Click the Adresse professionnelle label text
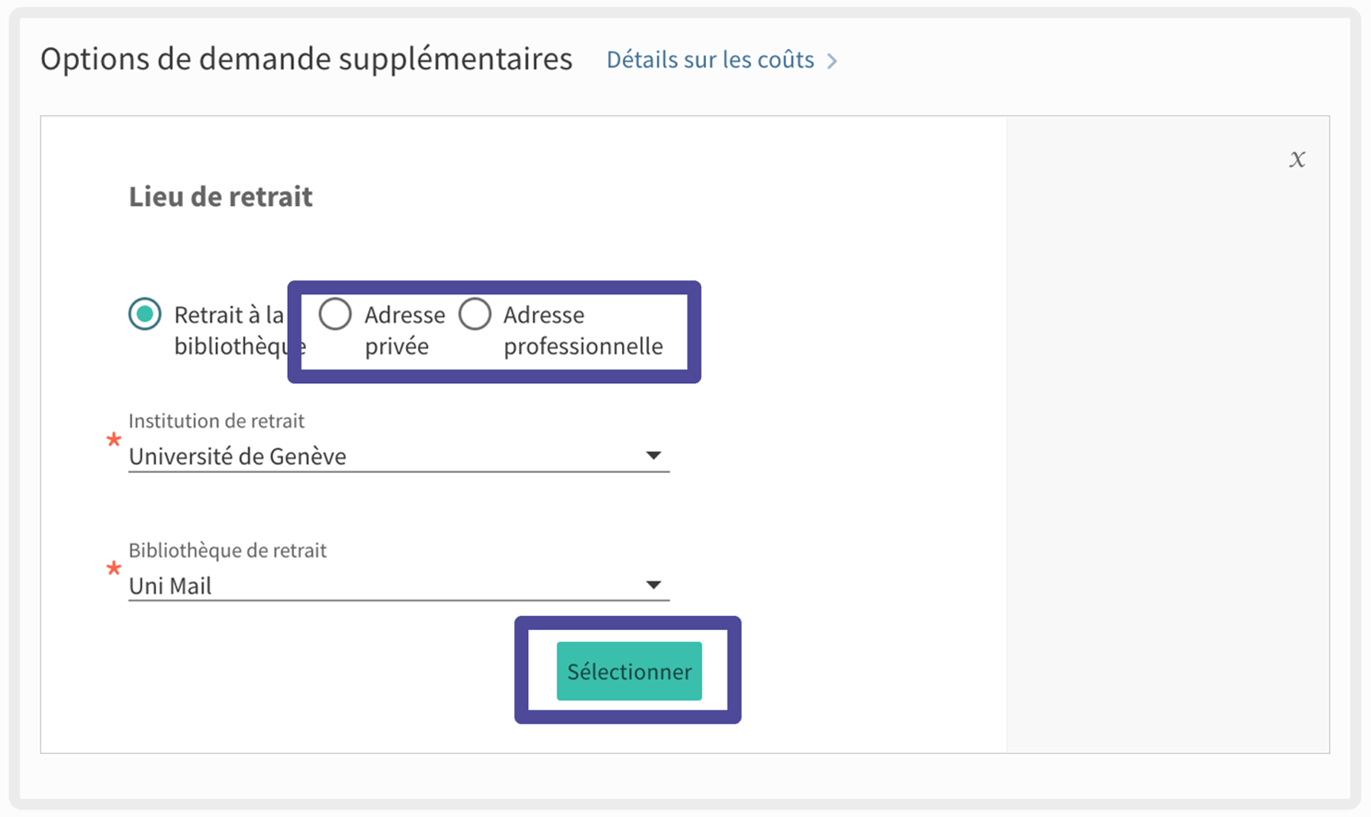 (x=582, y=331)
